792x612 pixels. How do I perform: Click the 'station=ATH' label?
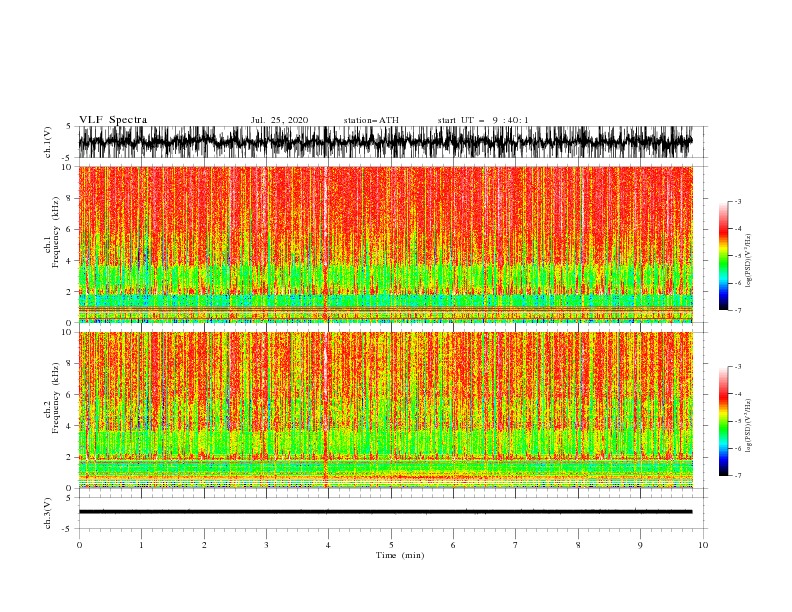click(x=371, y=120)
